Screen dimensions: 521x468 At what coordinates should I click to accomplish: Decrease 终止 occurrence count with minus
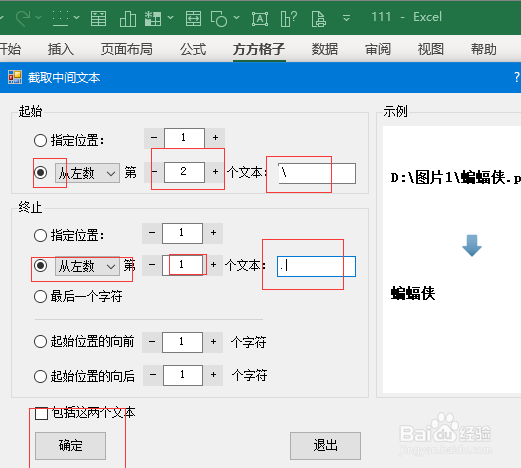152,265
